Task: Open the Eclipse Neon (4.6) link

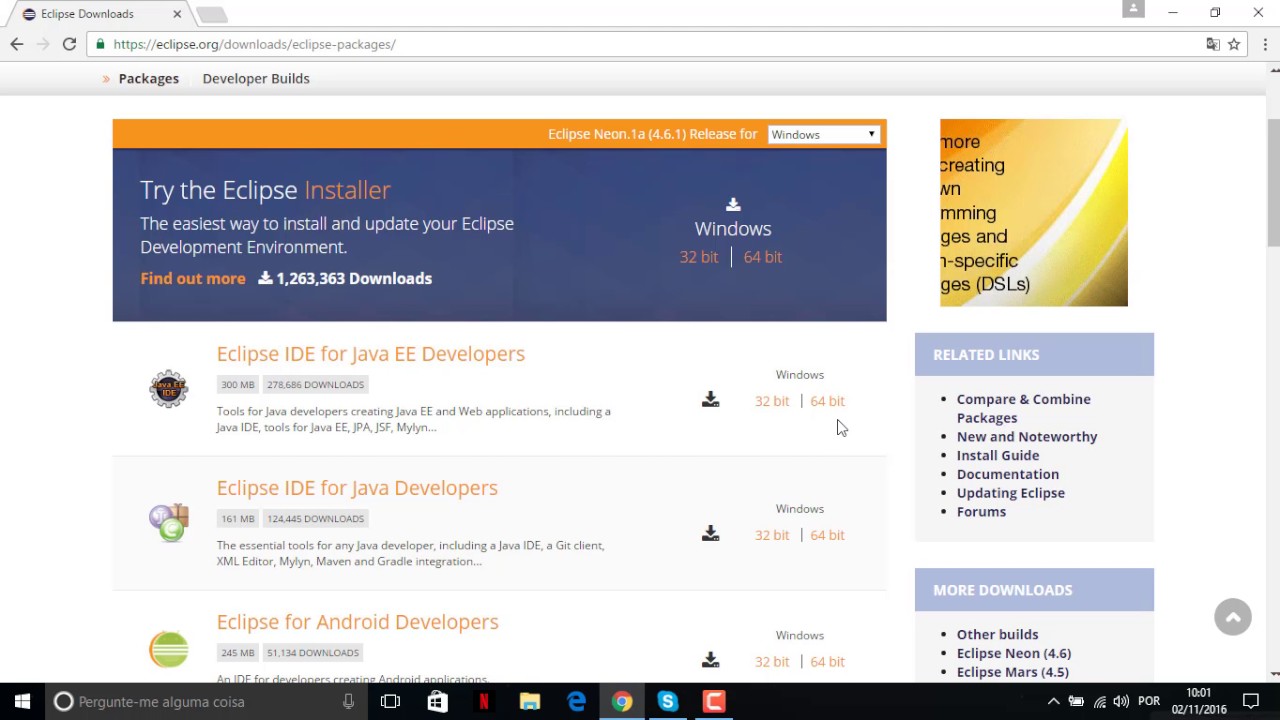Action: (1014, 653)
